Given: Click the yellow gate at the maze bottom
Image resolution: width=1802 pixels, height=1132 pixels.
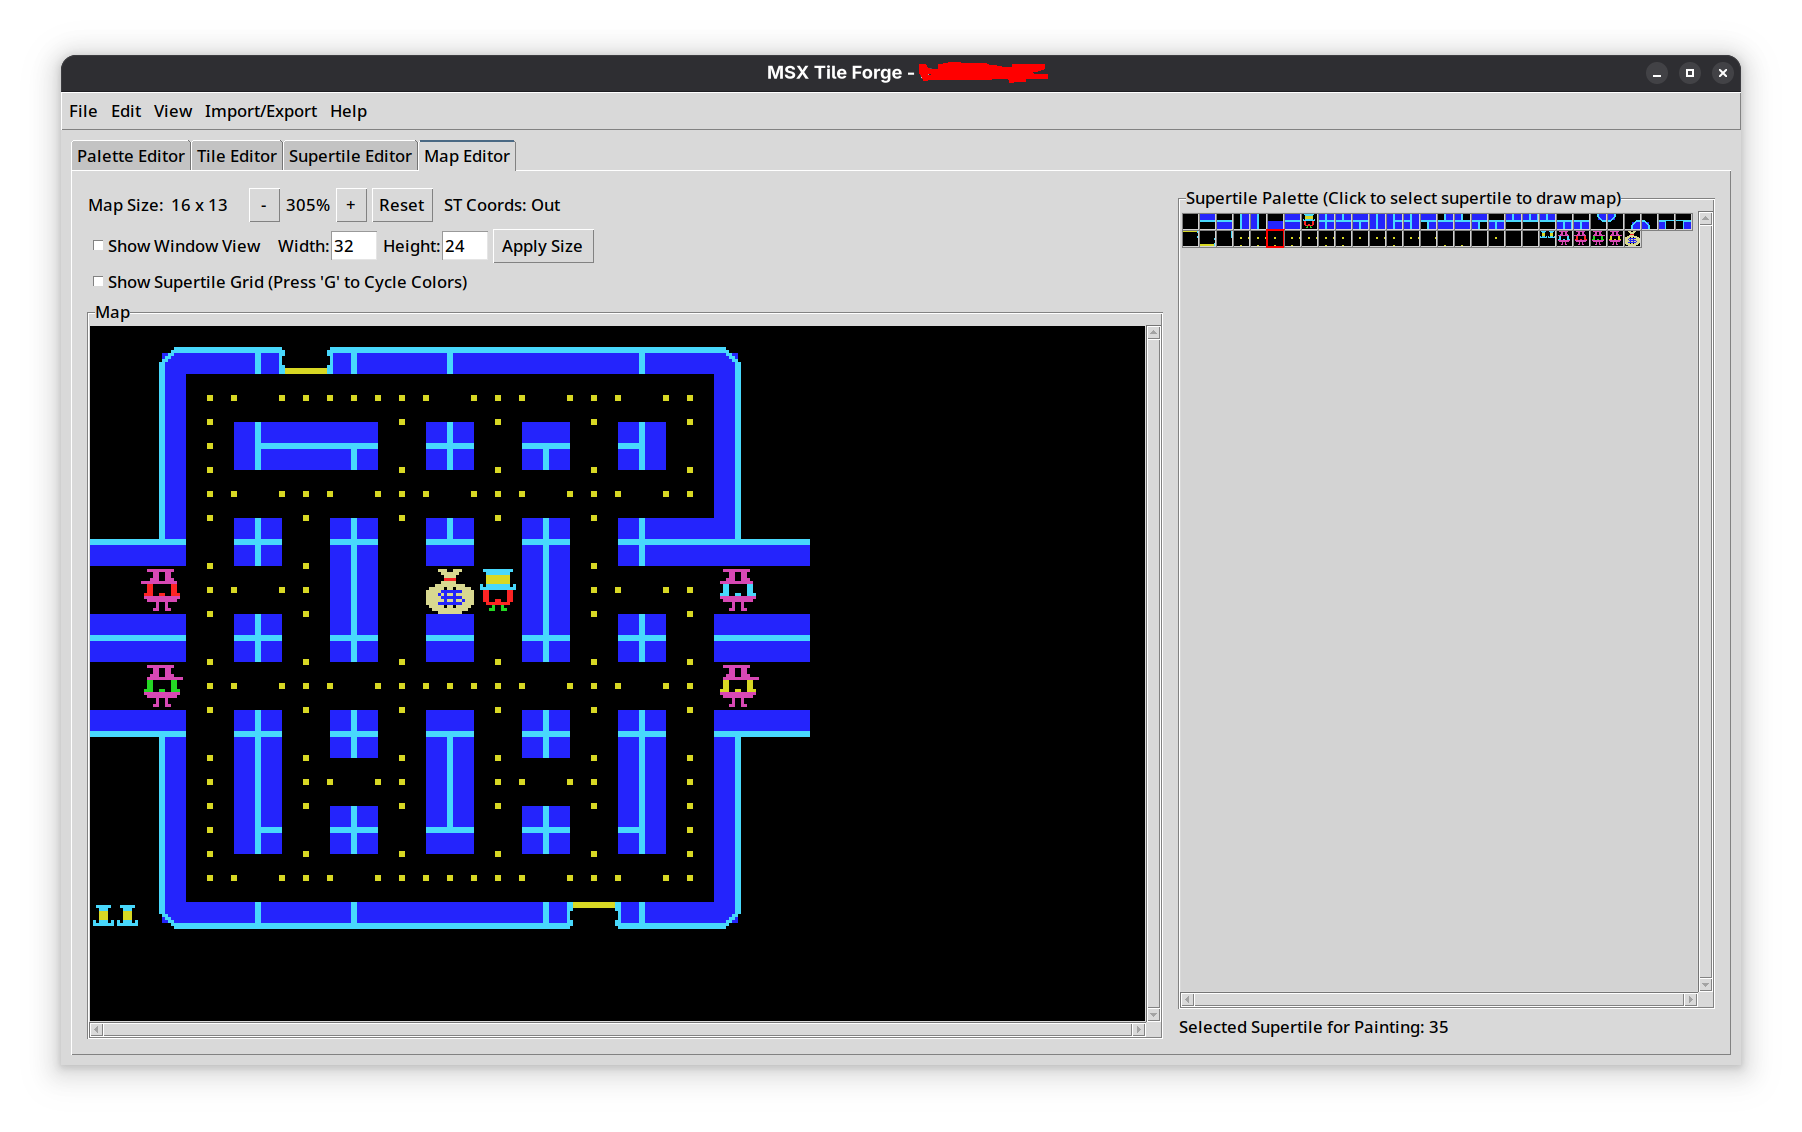Looking at the screenshot, I should coord(594,905).
